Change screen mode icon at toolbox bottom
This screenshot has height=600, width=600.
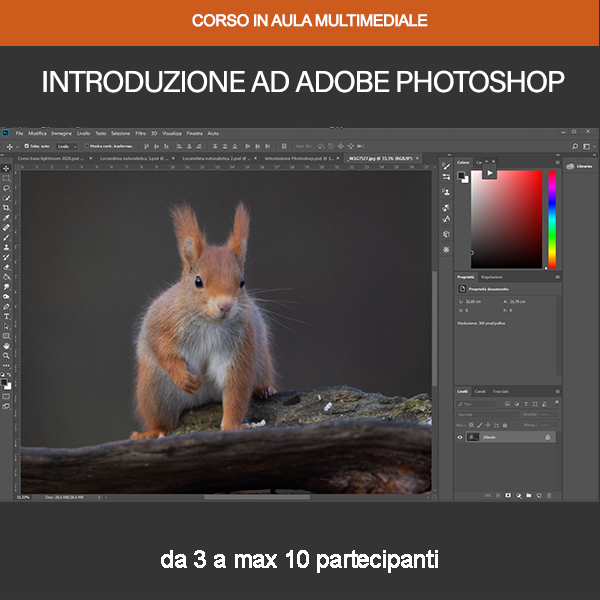pos(6,406)
